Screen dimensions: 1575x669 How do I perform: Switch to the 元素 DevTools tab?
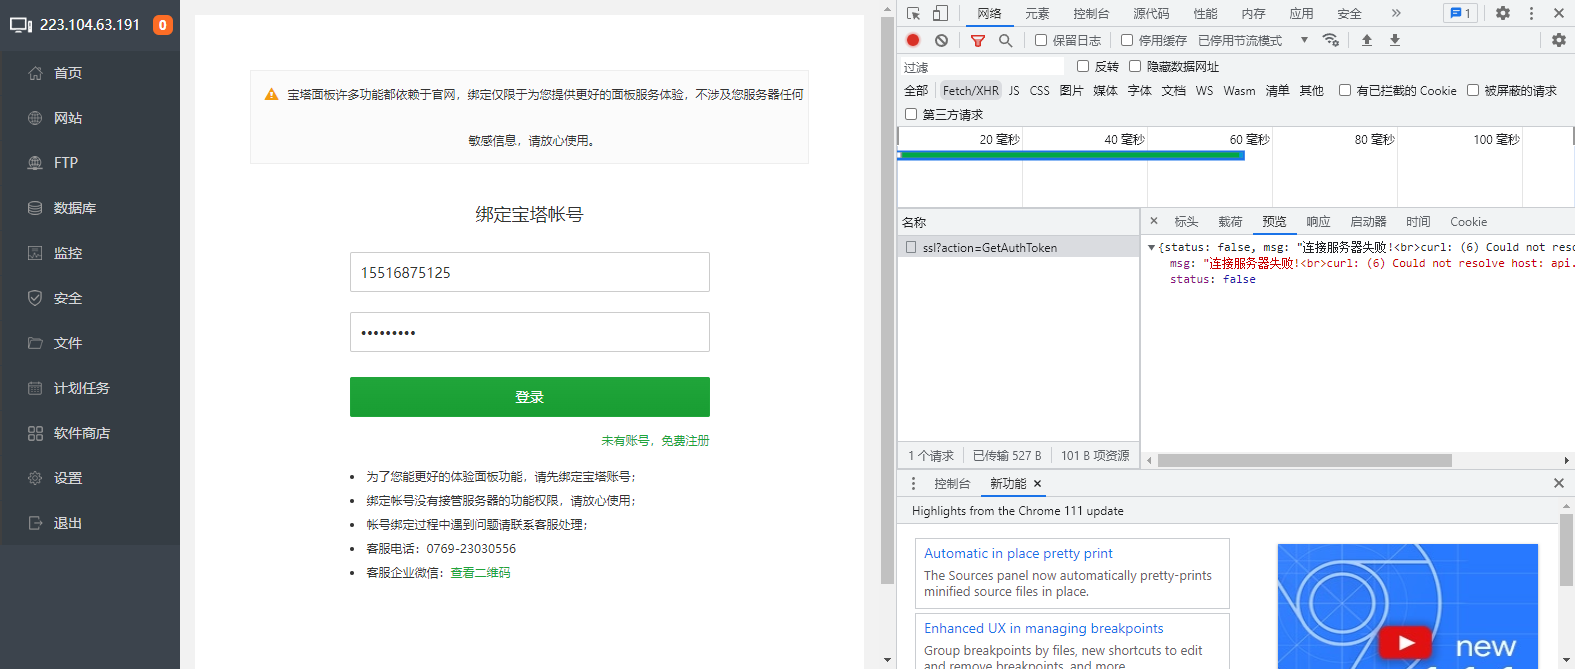pyautogui.click(x=1037, y=13)
